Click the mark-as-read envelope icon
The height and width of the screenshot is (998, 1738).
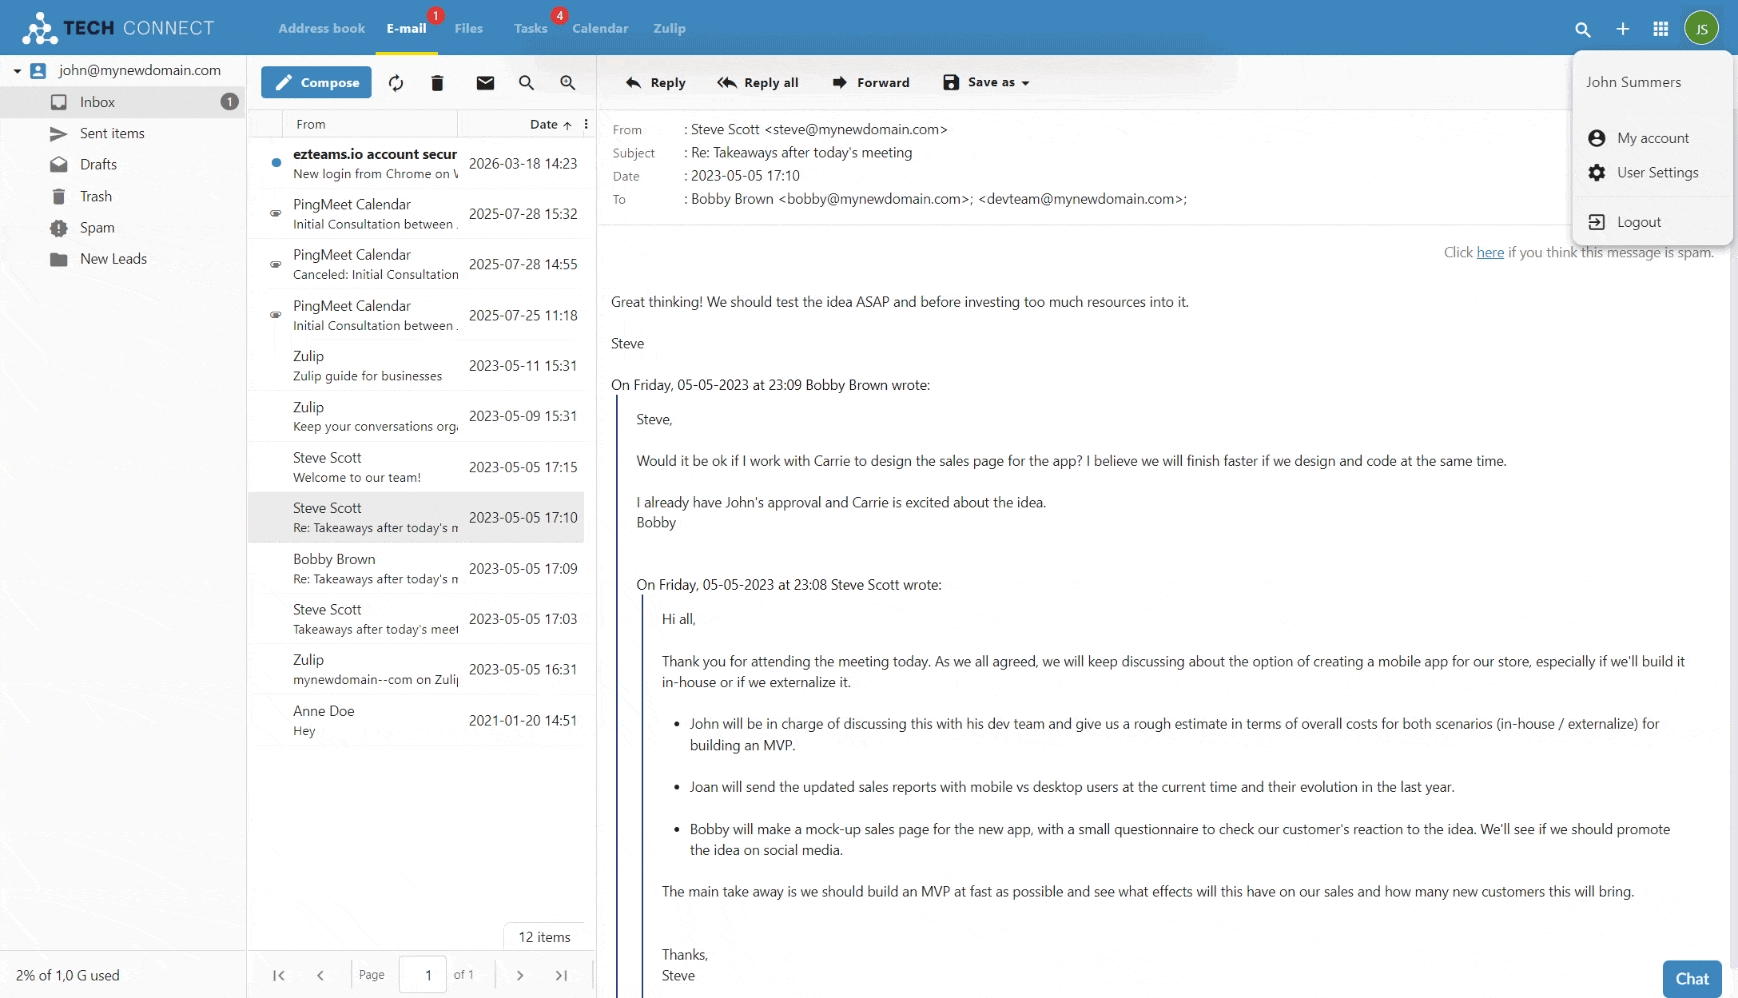pos(485,83)
